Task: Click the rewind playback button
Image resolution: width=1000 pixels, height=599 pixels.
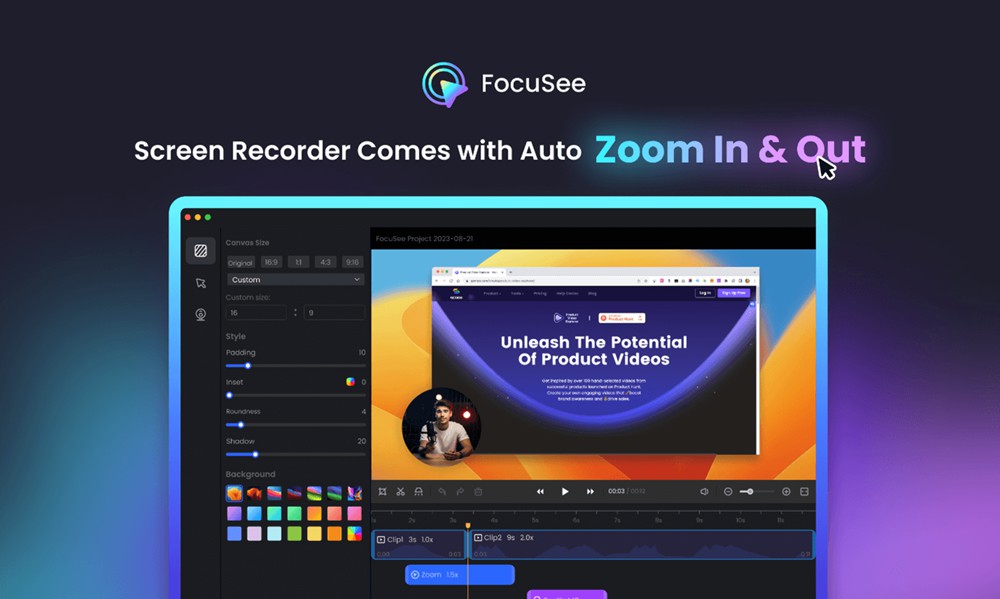Action: tap(540, 492)
